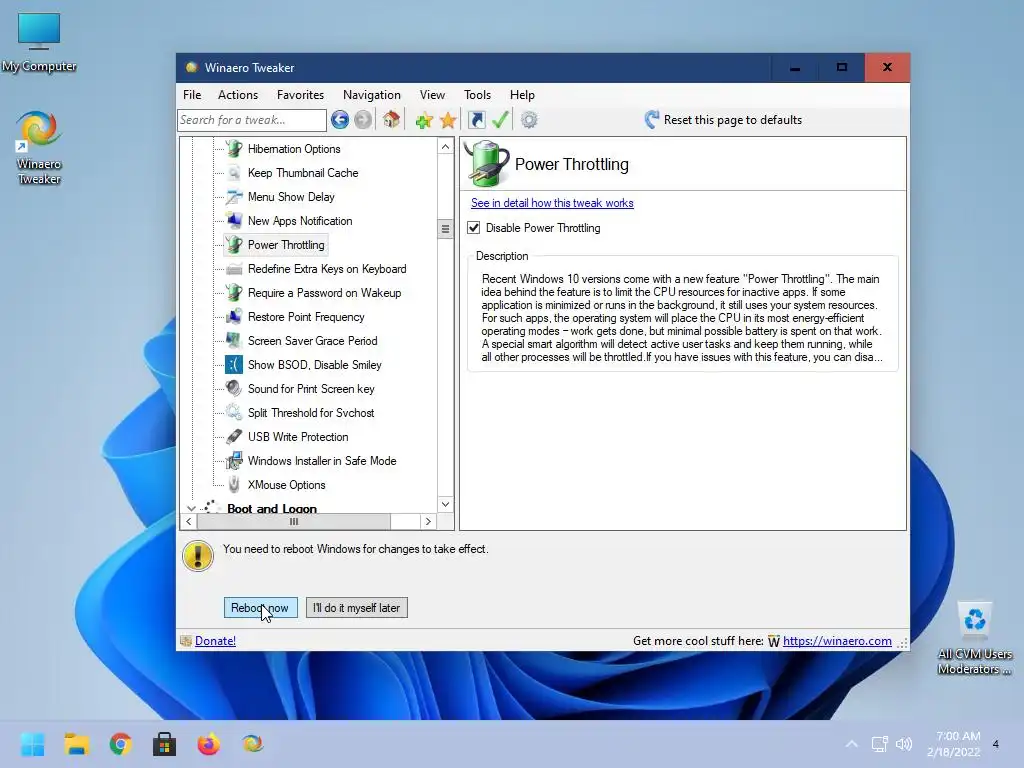Click the Forward navigation arrow in toolbar

coord(363,120)
